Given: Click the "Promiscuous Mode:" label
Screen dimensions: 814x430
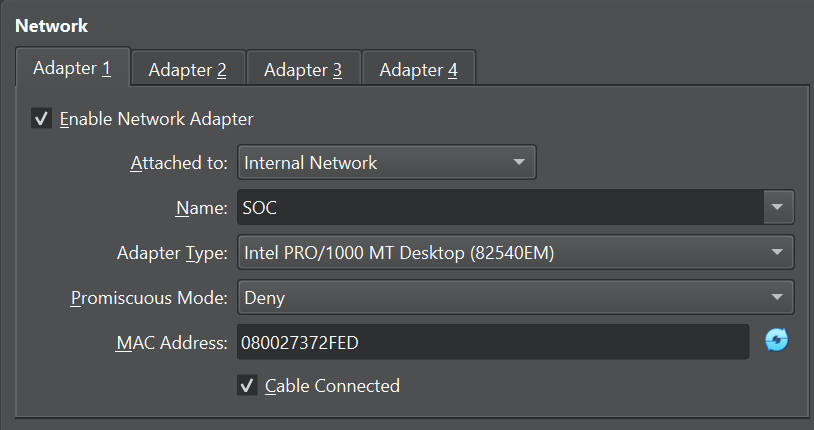Looking at the screenshot, I should tap(150, 297).
